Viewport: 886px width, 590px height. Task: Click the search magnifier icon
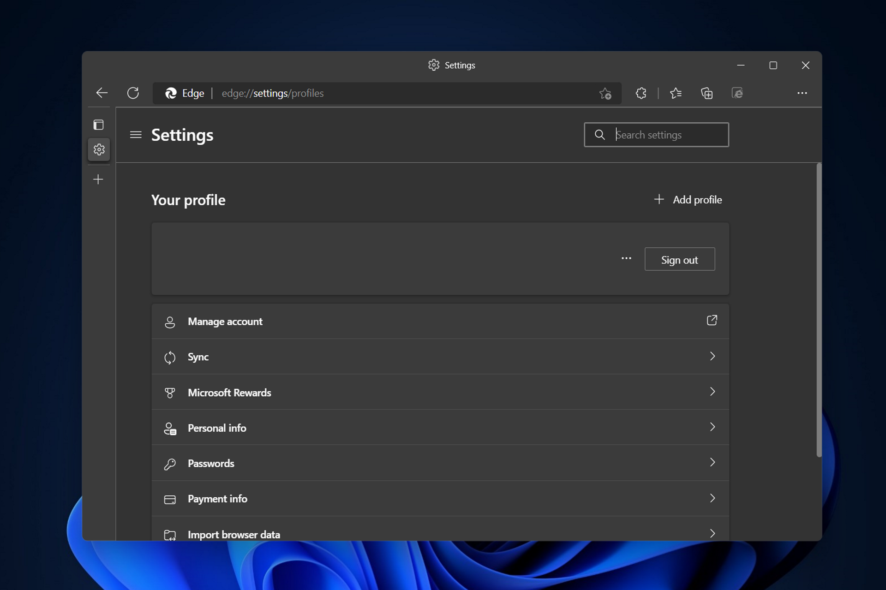(x=600, y=135)
